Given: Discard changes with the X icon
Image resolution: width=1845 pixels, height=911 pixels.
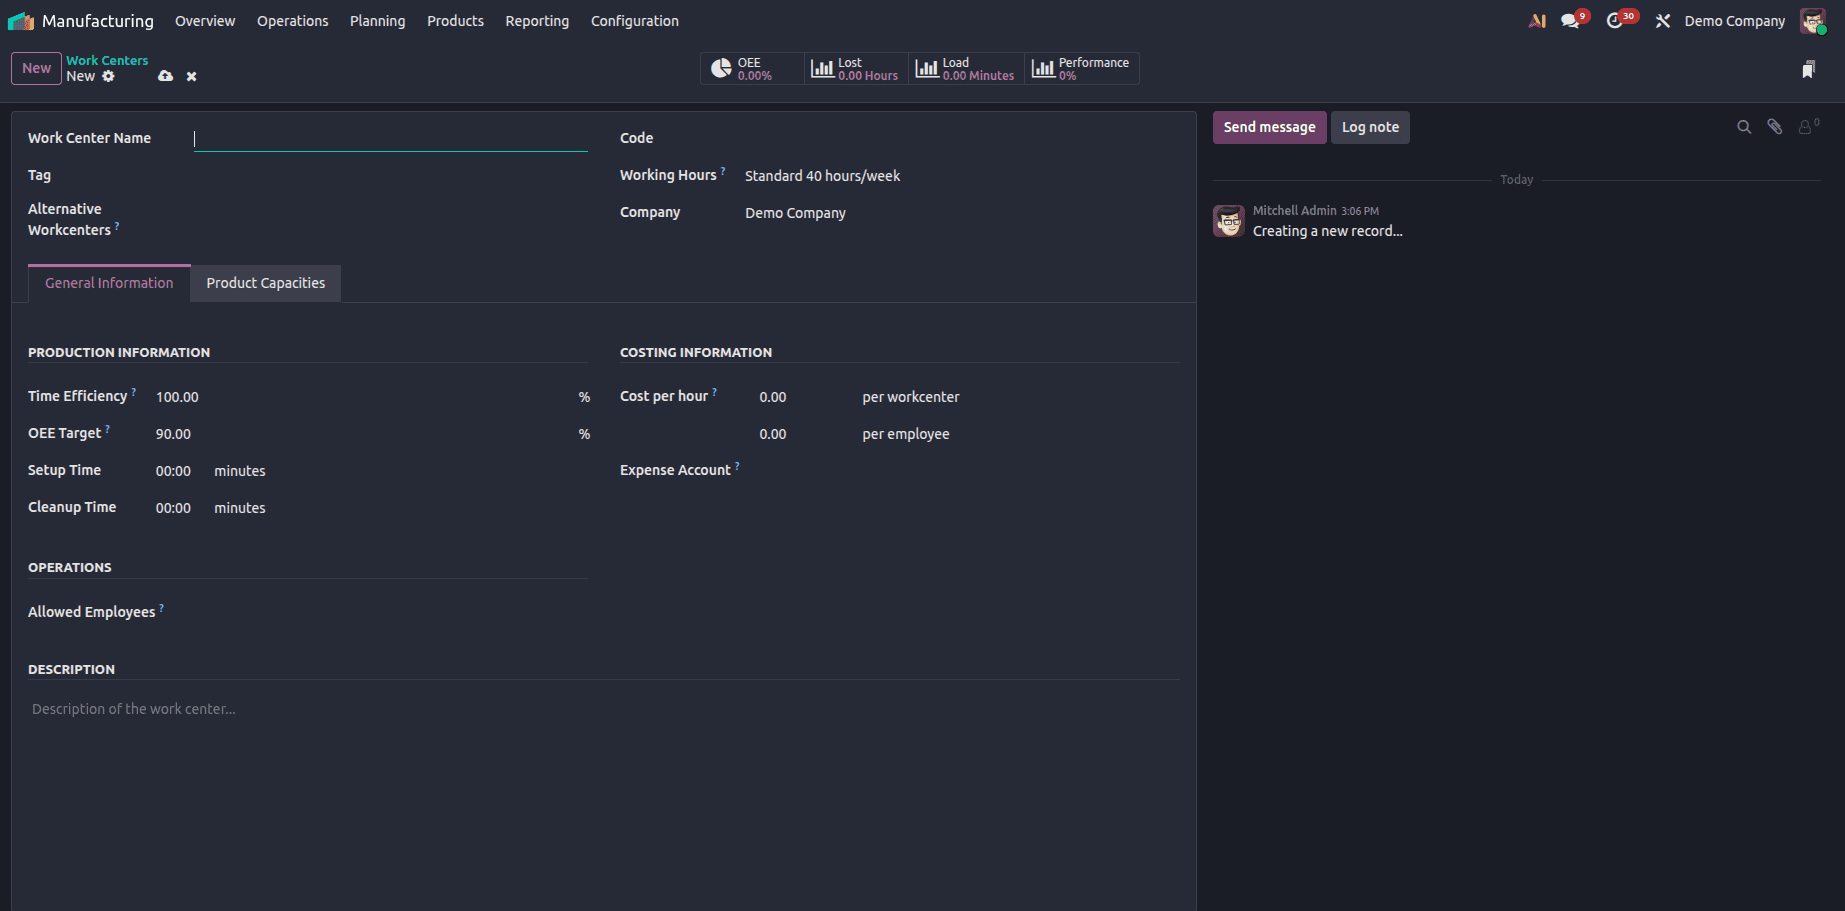Looking at the screenshot, I should pyautogui.click(x=191, y=75).
